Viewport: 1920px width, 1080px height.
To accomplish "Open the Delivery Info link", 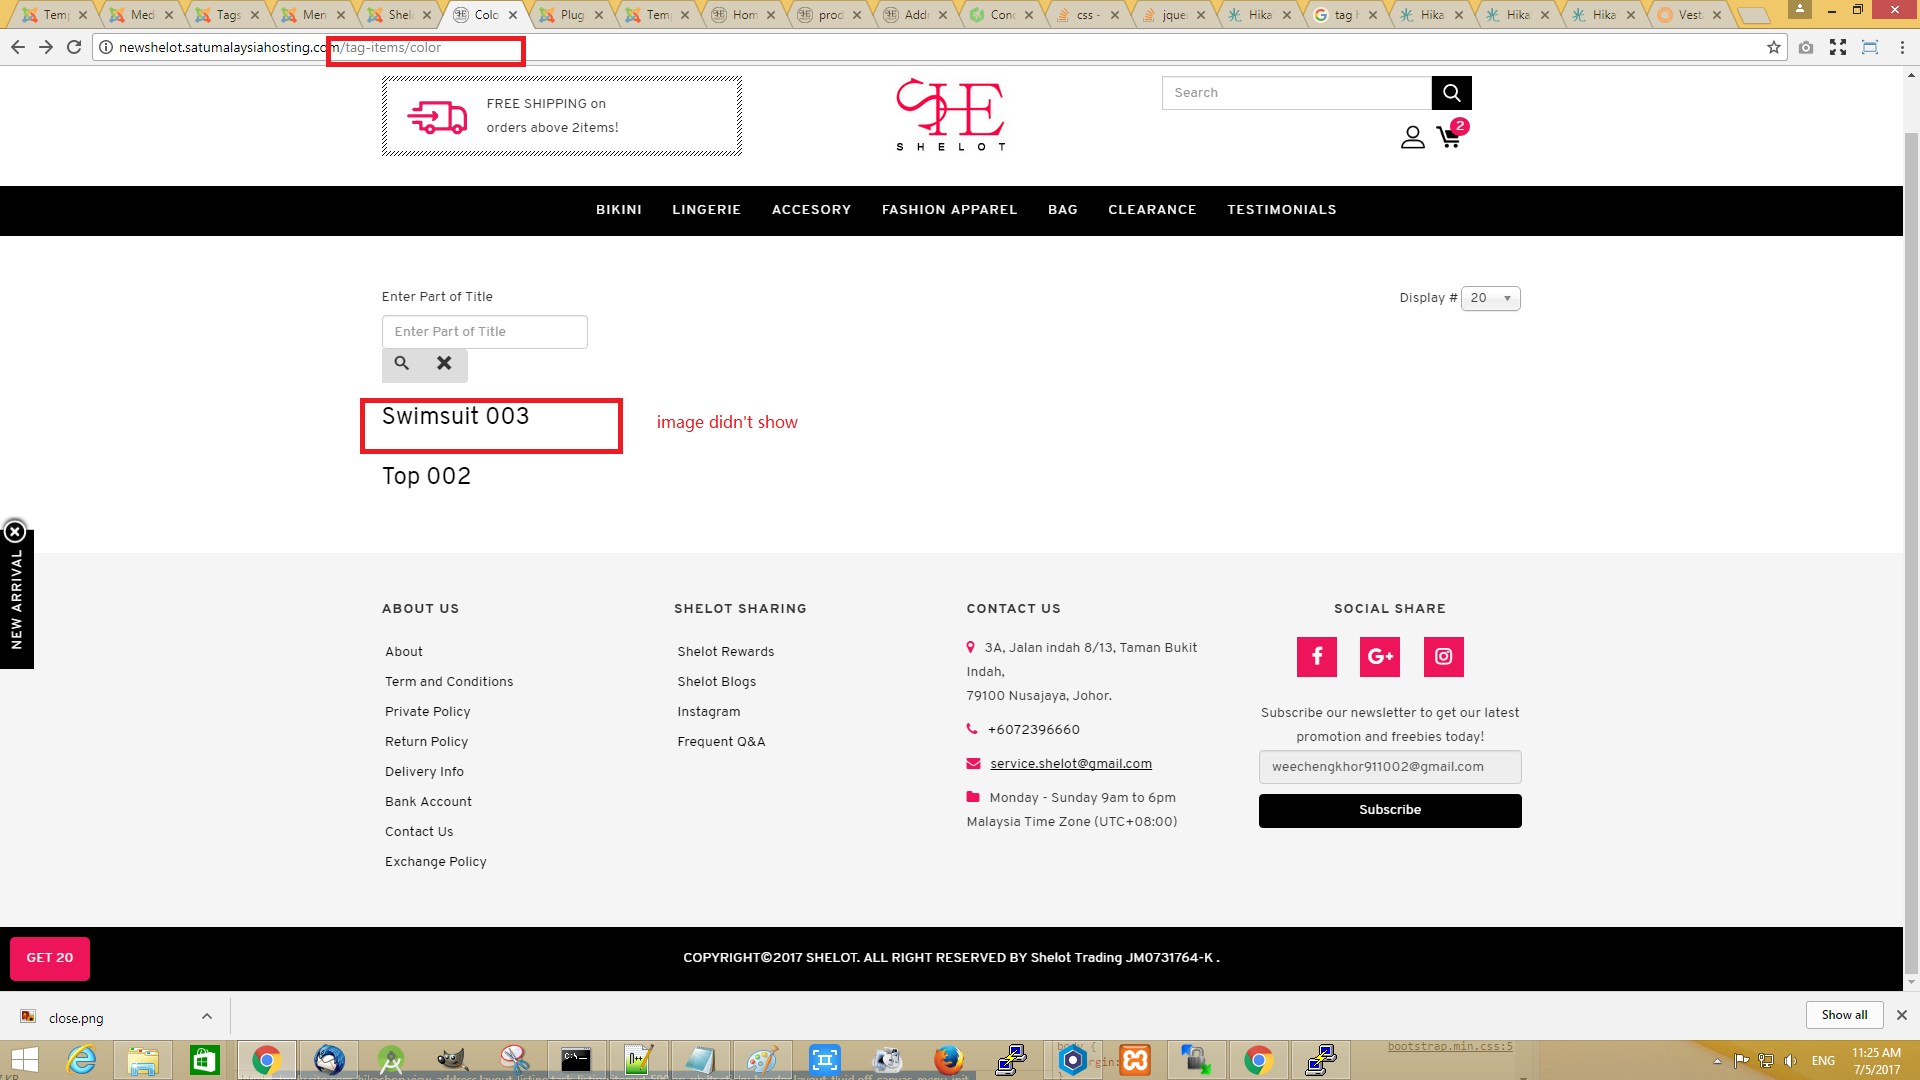I will (x=424, y=772).
